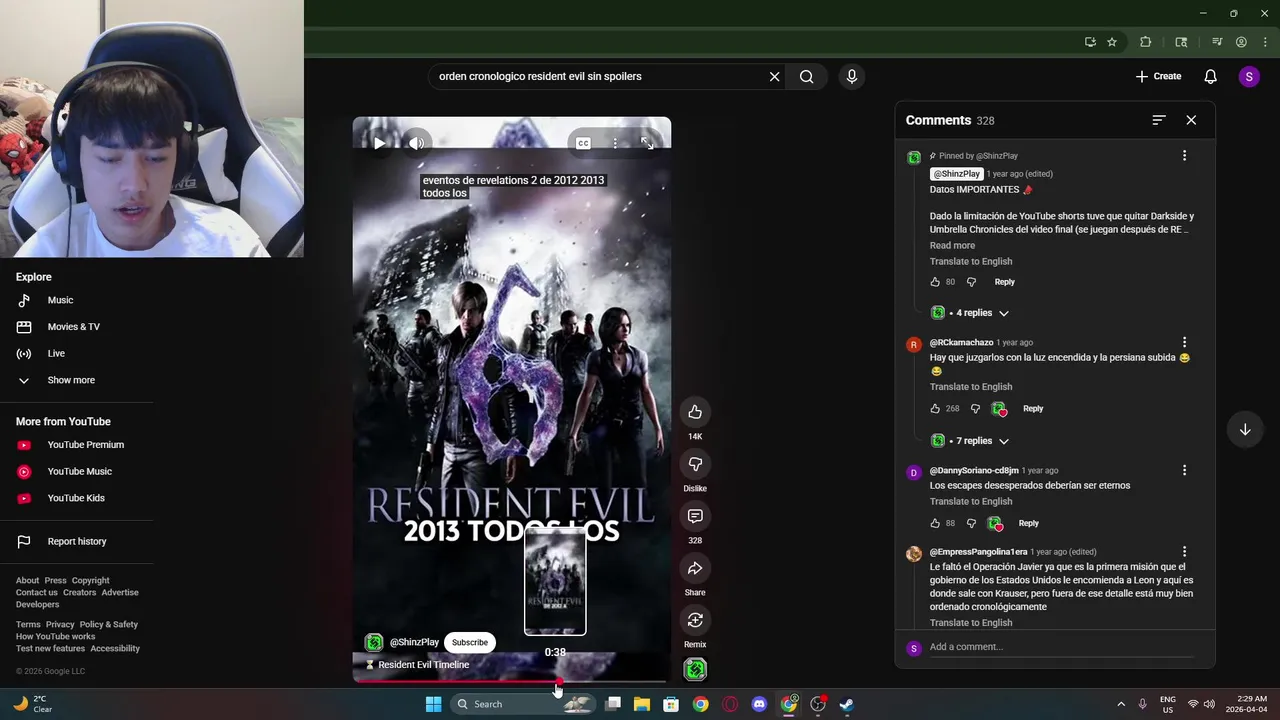Open Discord from the taskbar
The width and height of the screenshot is (1280, 720).
click(759, 704)
